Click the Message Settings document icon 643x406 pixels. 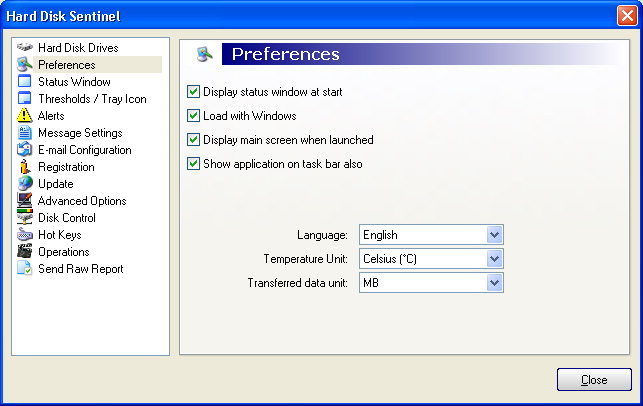[25, 132]
